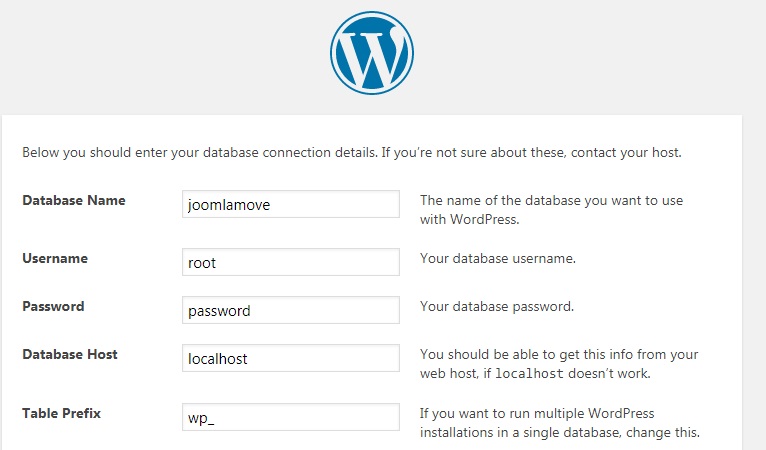Click 'Your database username.' hint text
The image size is (766, 450).
498,258
